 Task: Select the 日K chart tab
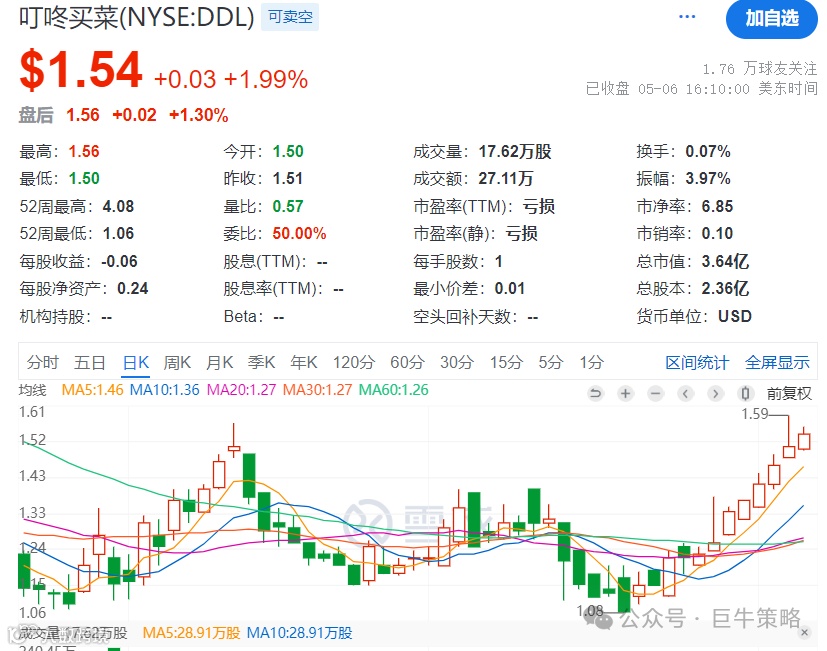click(136, 362)
